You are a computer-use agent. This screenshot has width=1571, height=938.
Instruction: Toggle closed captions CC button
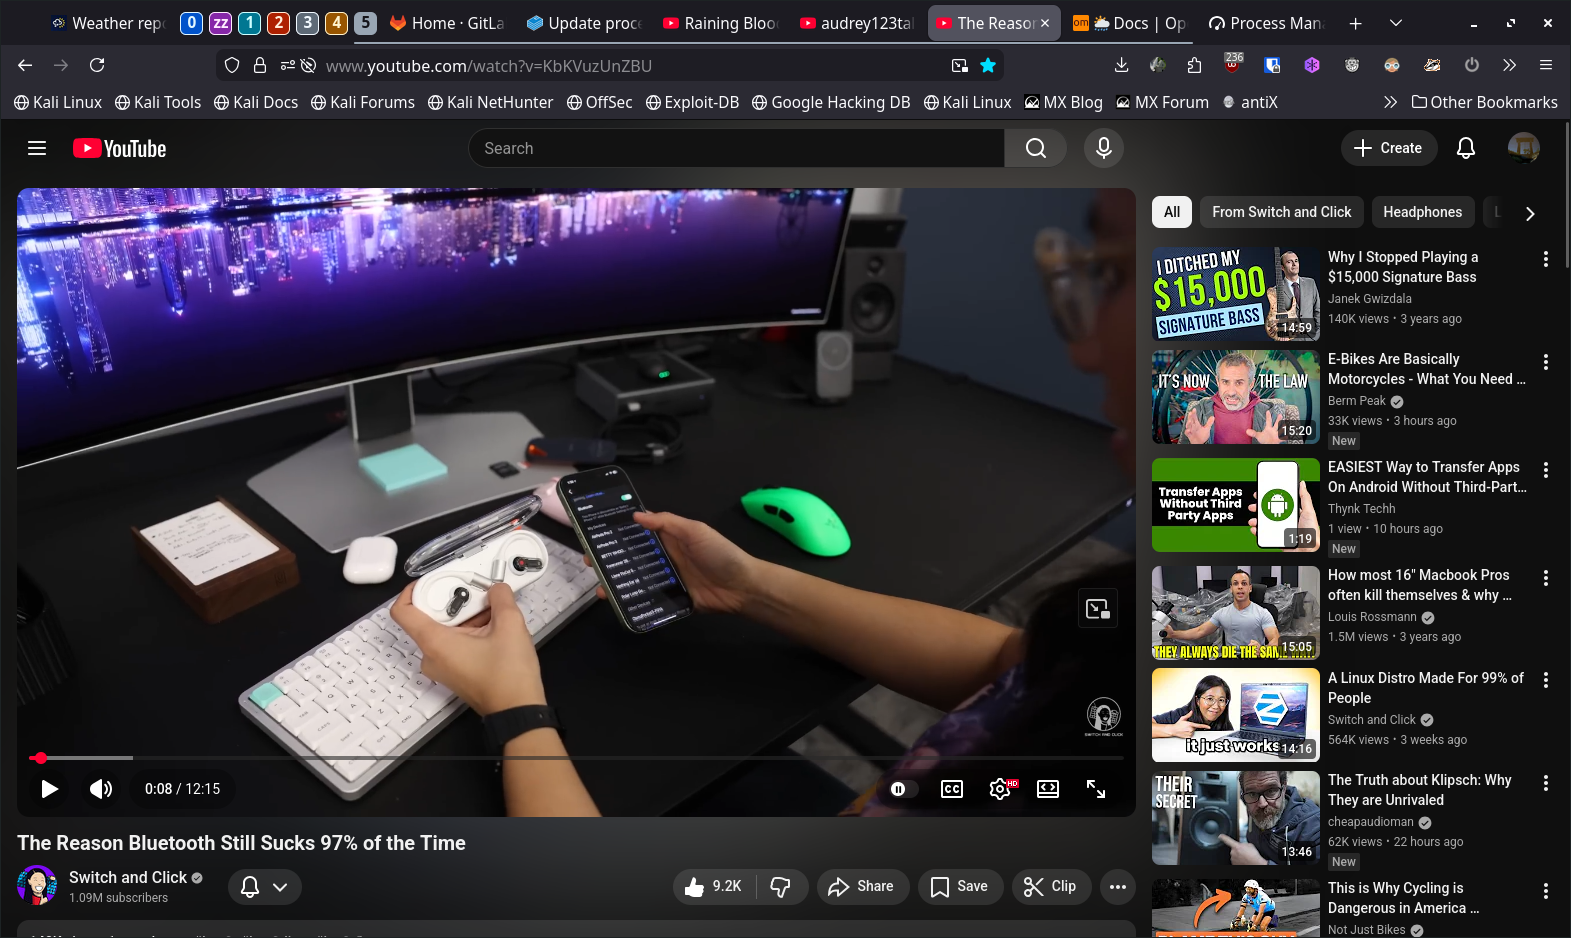[951, 789]
